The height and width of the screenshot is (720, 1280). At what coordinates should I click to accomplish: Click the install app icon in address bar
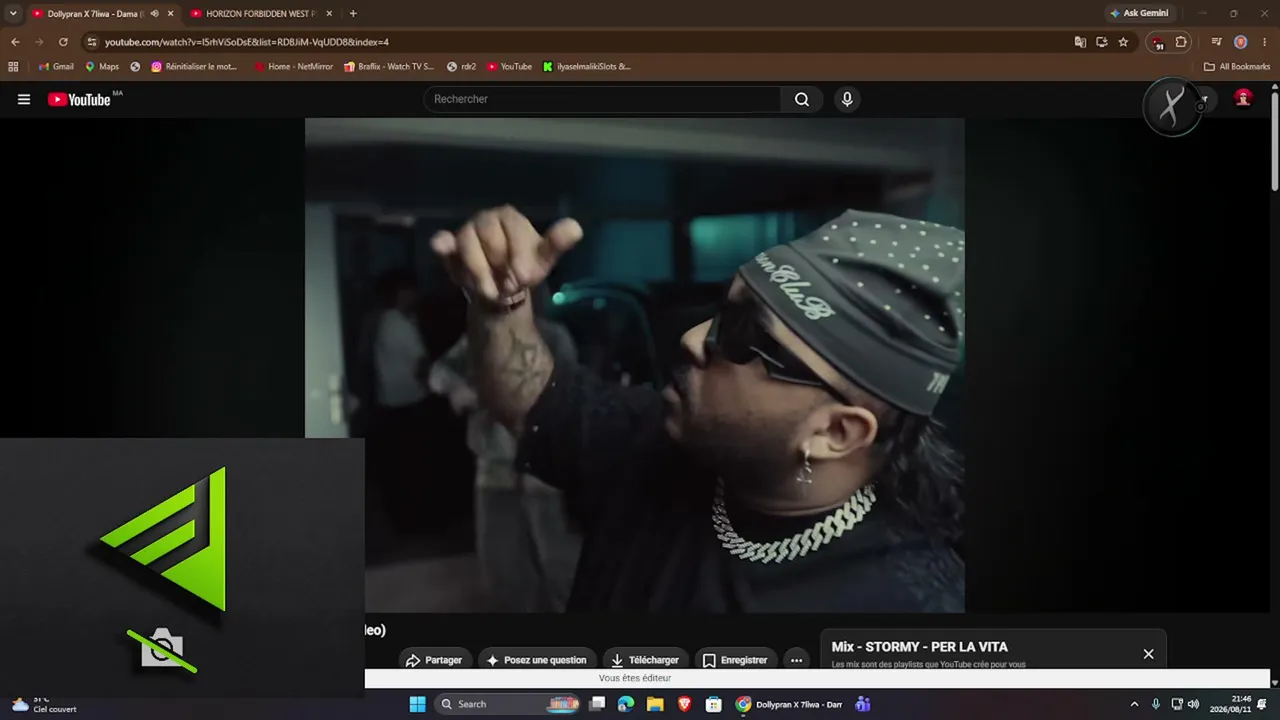pos(1102,42)
